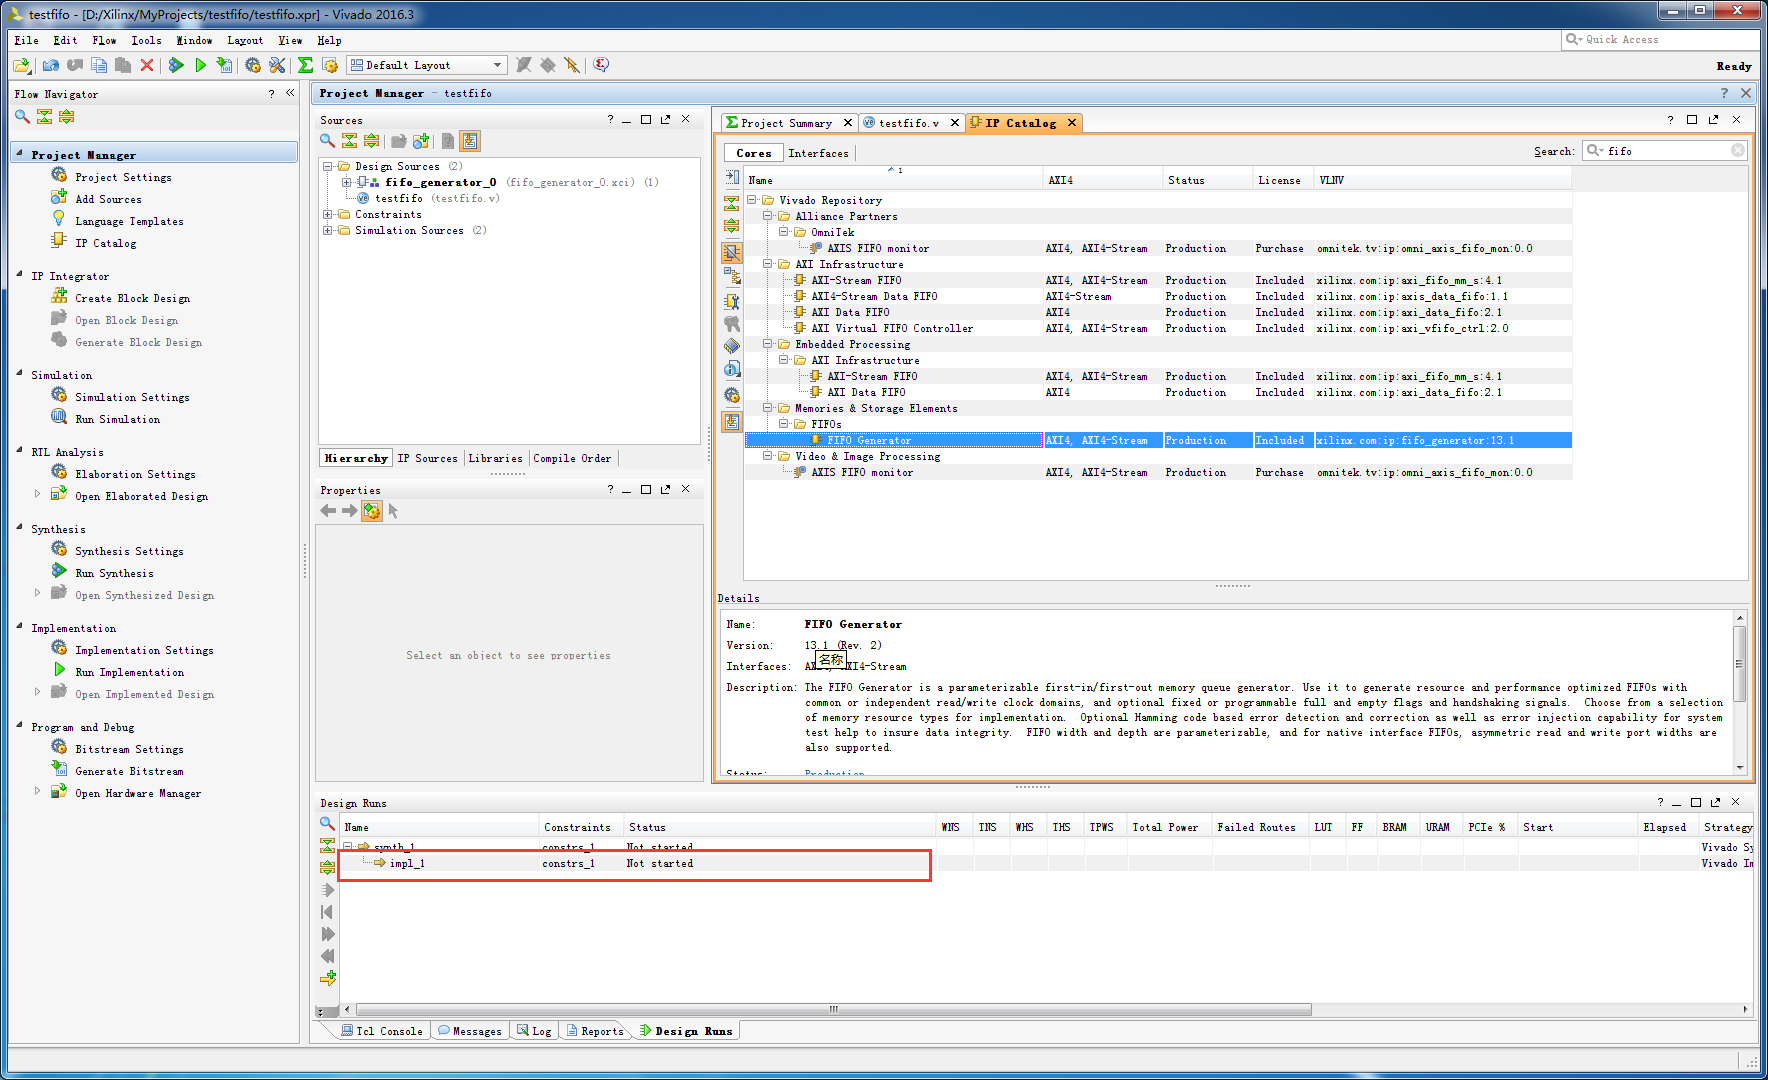Click the wrench and screwdriver toolbar icon
1768x1080 pixels.
278,66
